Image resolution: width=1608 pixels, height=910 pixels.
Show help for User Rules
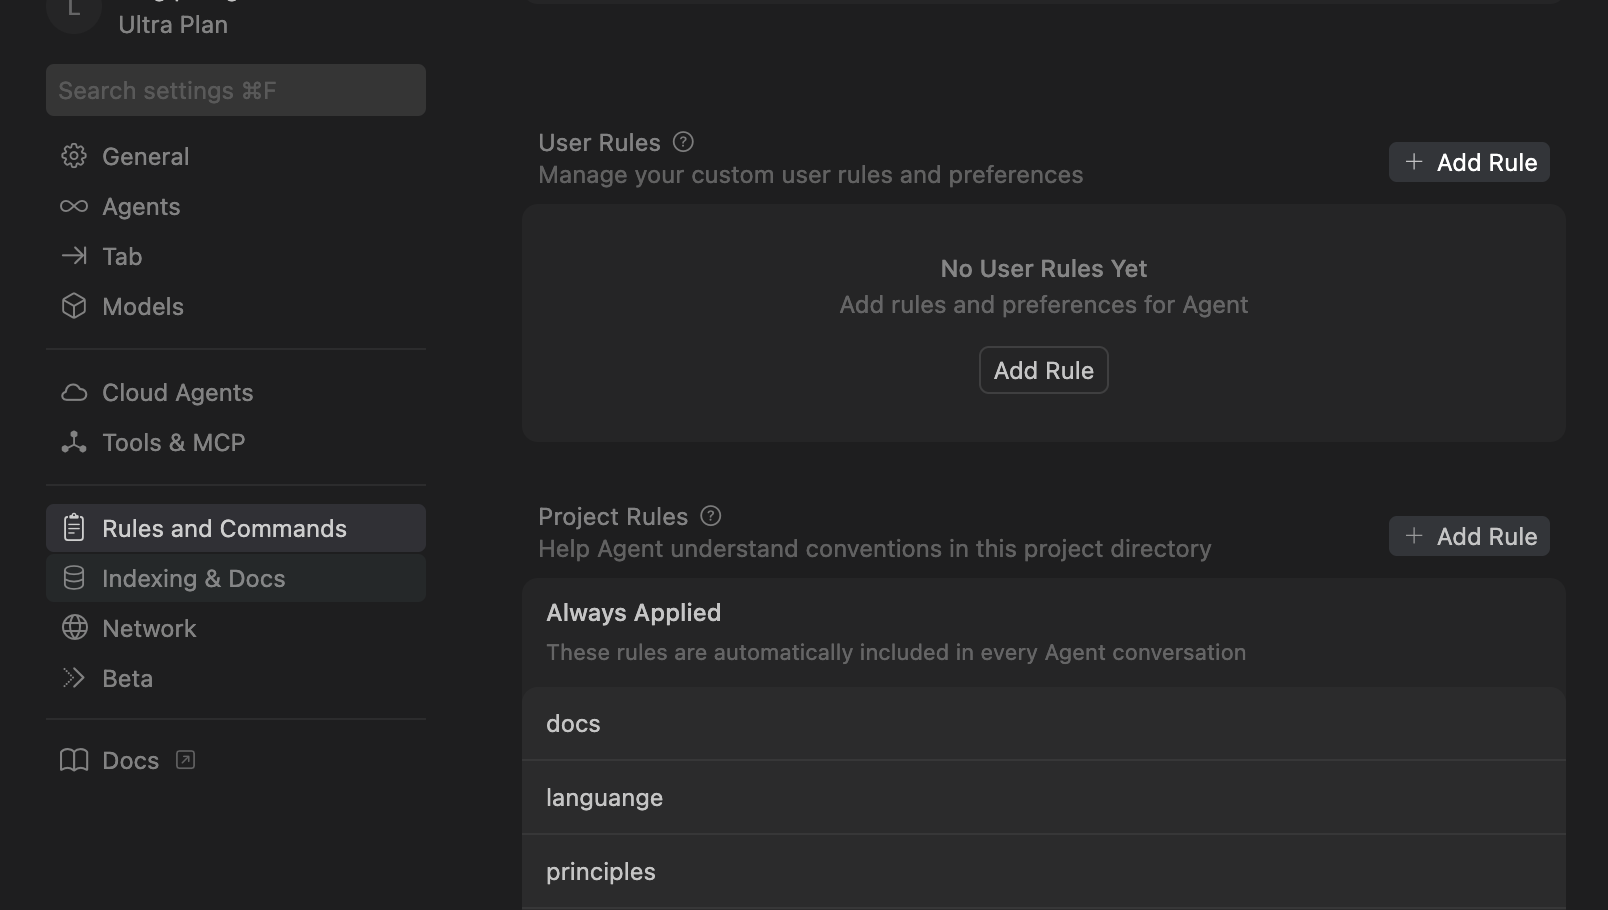[683, 142]
